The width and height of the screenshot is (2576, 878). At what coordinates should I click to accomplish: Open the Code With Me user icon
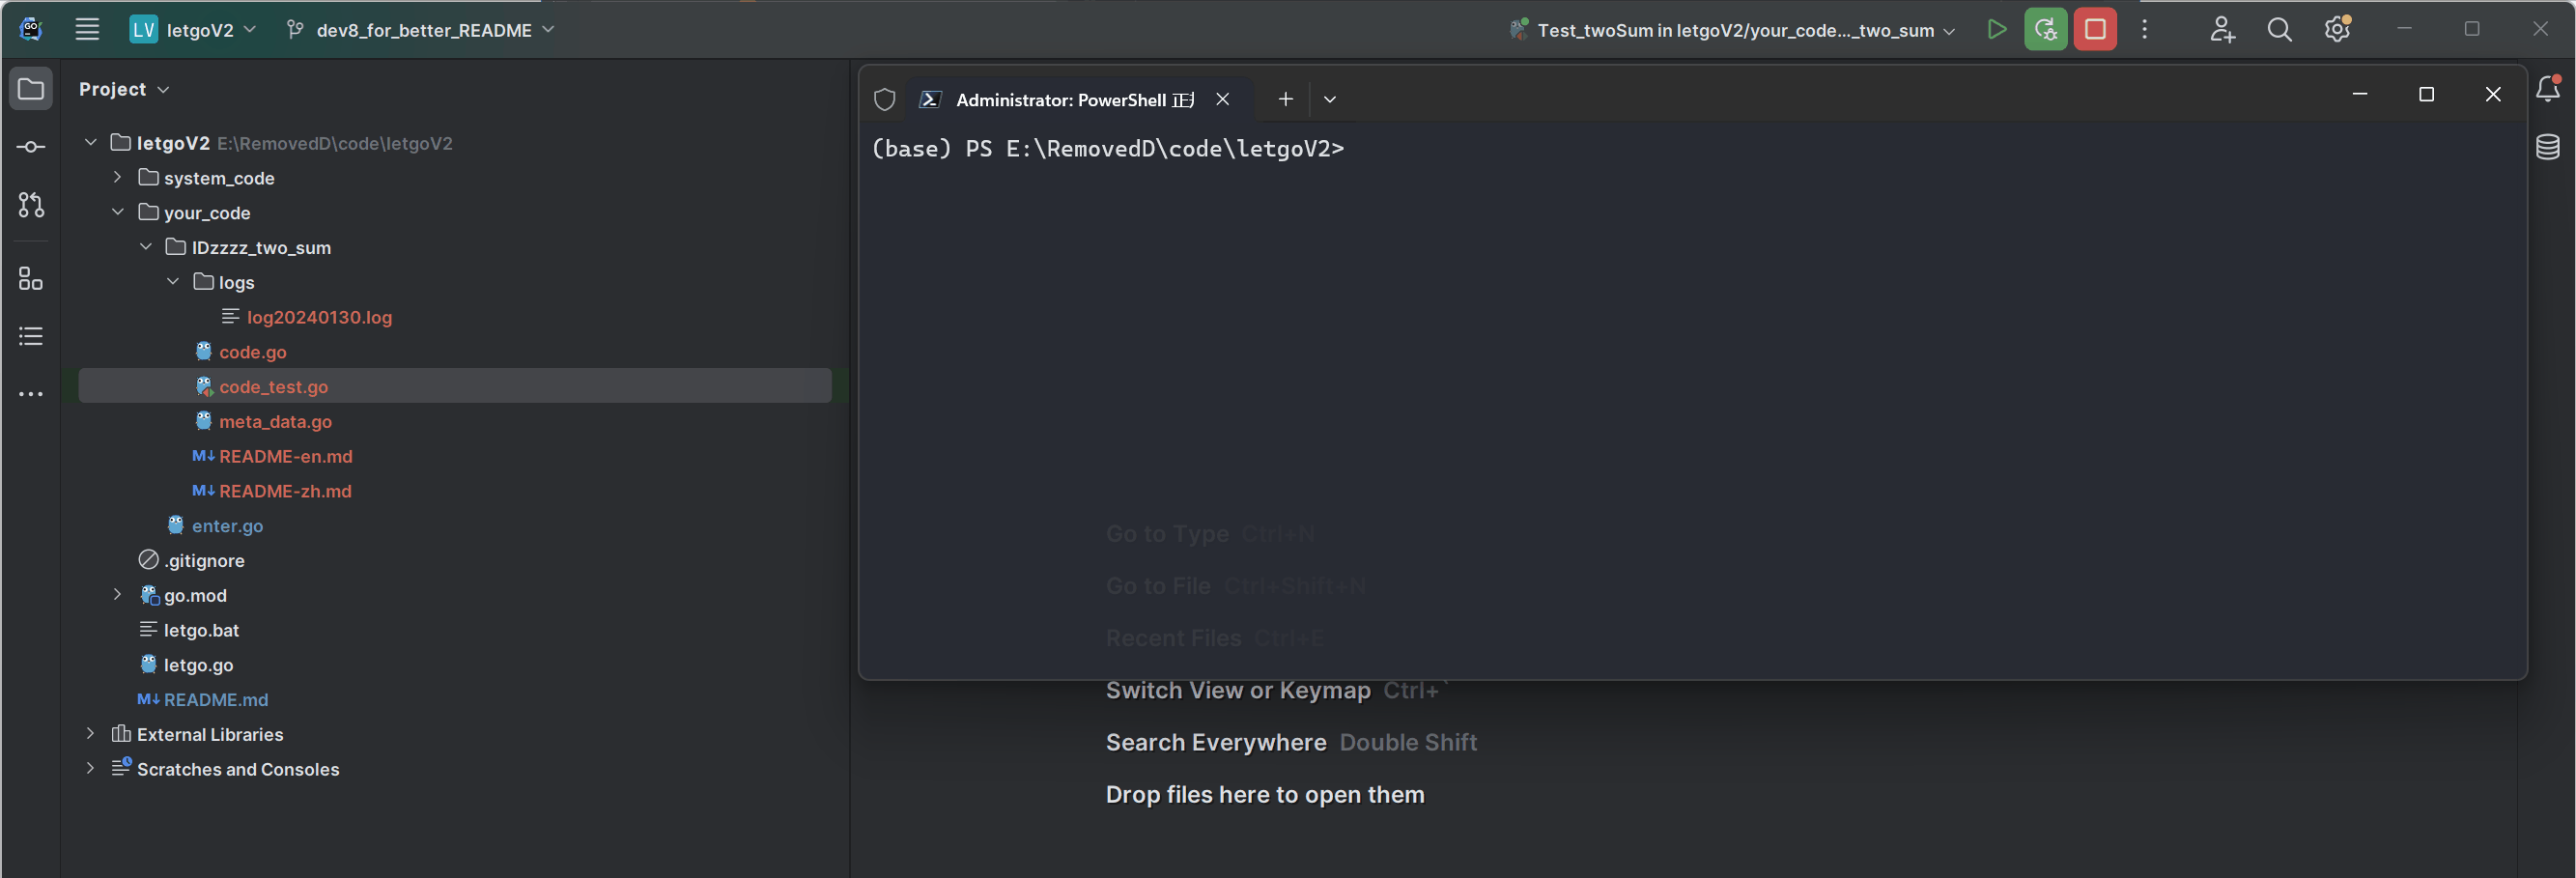[x=2222, y=30]
